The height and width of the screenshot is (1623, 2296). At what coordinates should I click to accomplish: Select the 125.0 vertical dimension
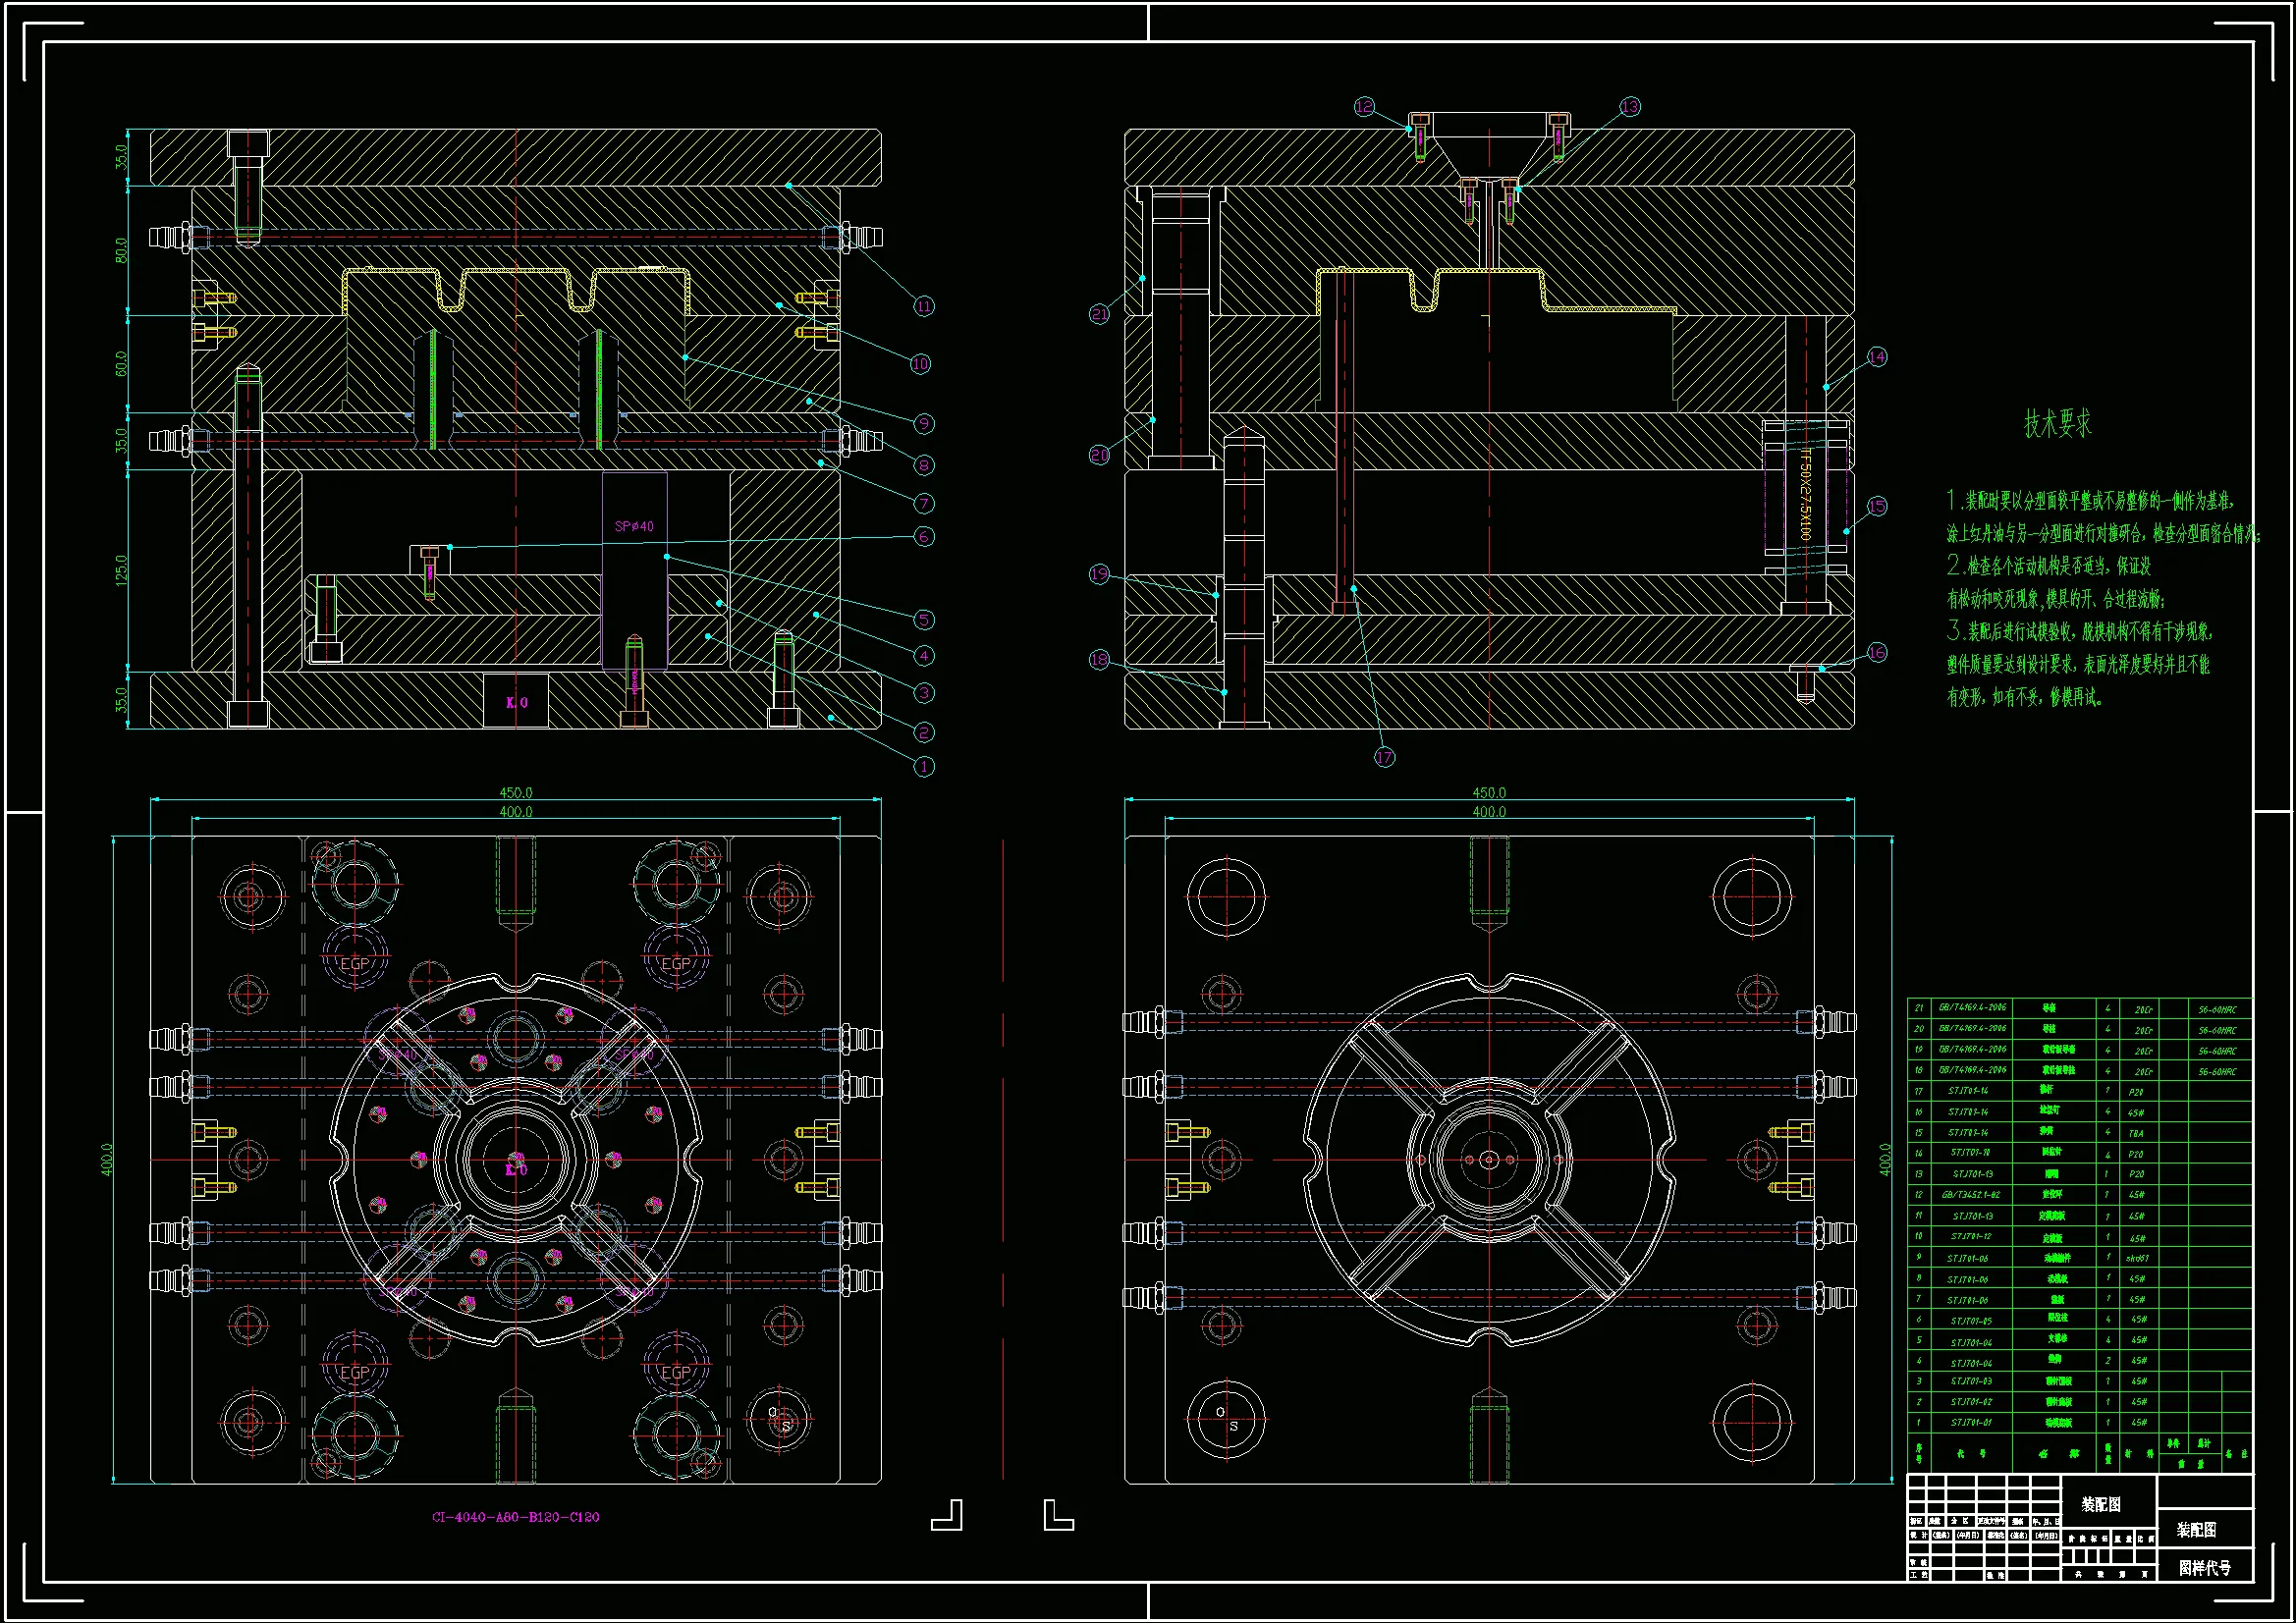click(x=122, y=570)
